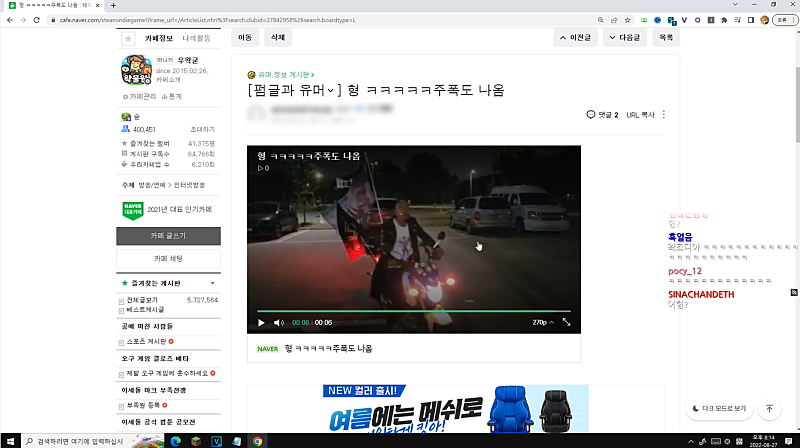Switch to the 나의활동 tab

point(197,37)
